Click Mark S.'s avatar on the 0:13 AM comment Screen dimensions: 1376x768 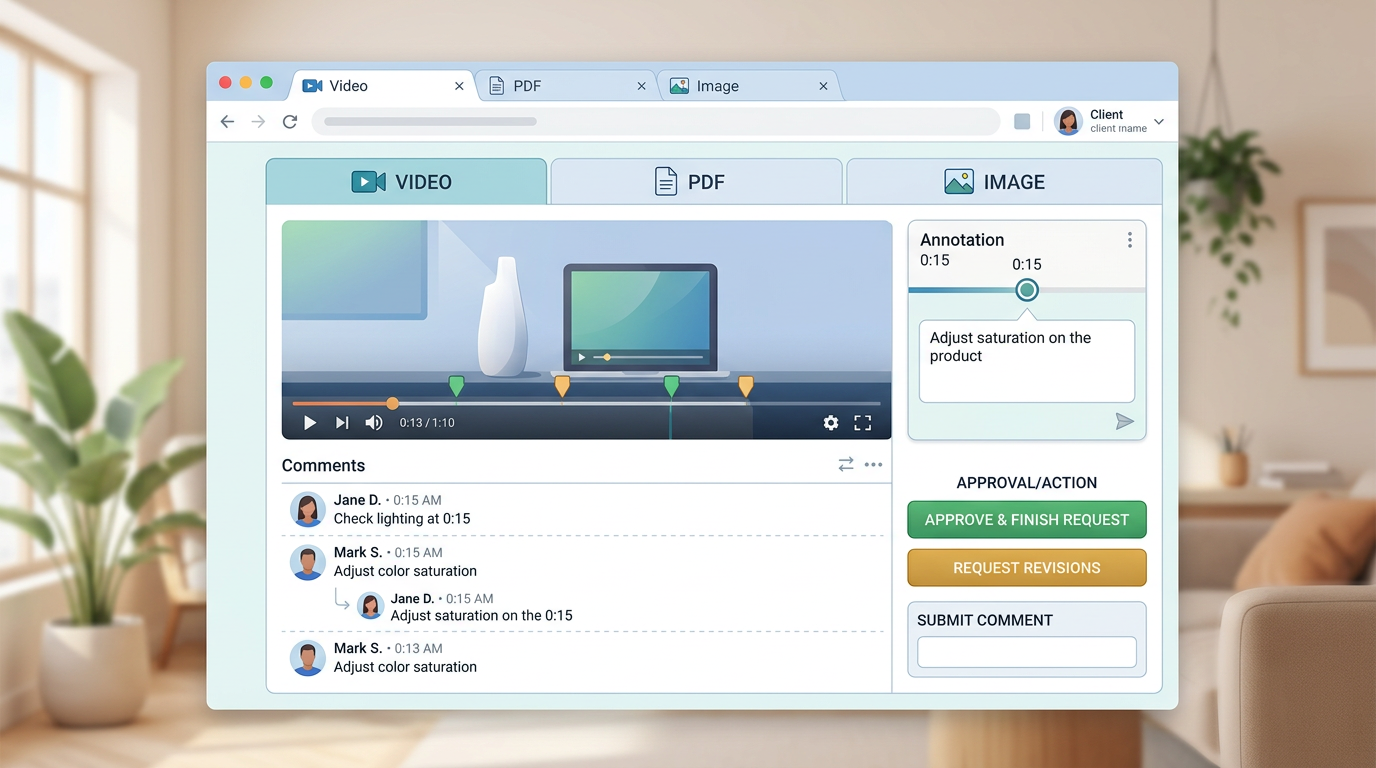[308, 658]
